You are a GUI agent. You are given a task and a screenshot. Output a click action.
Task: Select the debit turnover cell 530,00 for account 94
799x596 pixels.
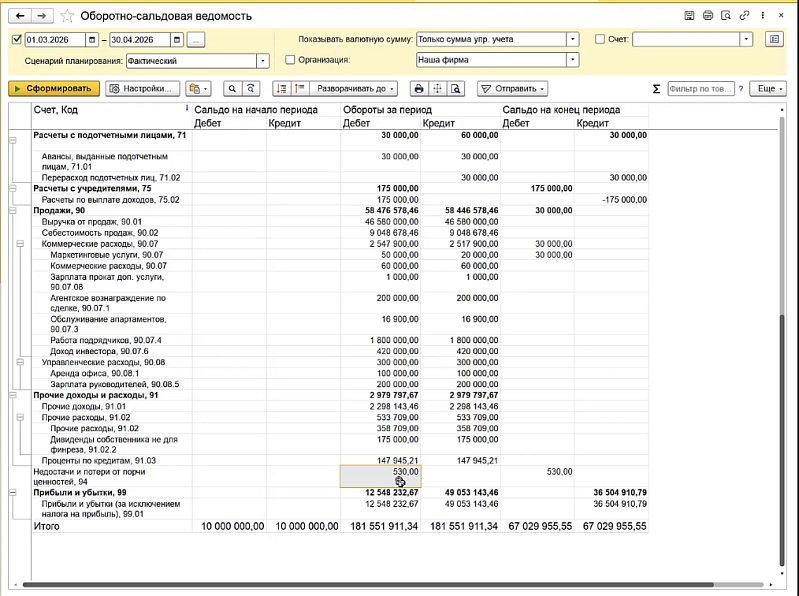click(380, 477)
